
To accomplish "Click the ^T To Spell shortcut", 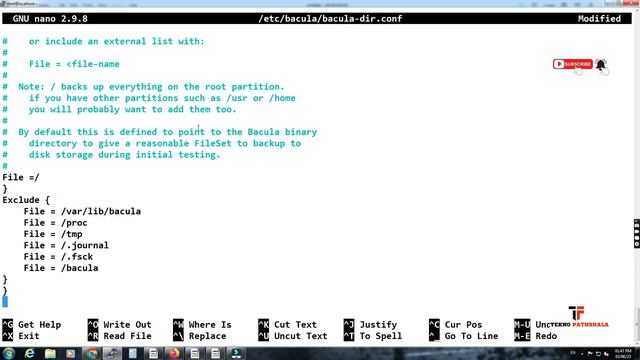I will coord(373,336).
